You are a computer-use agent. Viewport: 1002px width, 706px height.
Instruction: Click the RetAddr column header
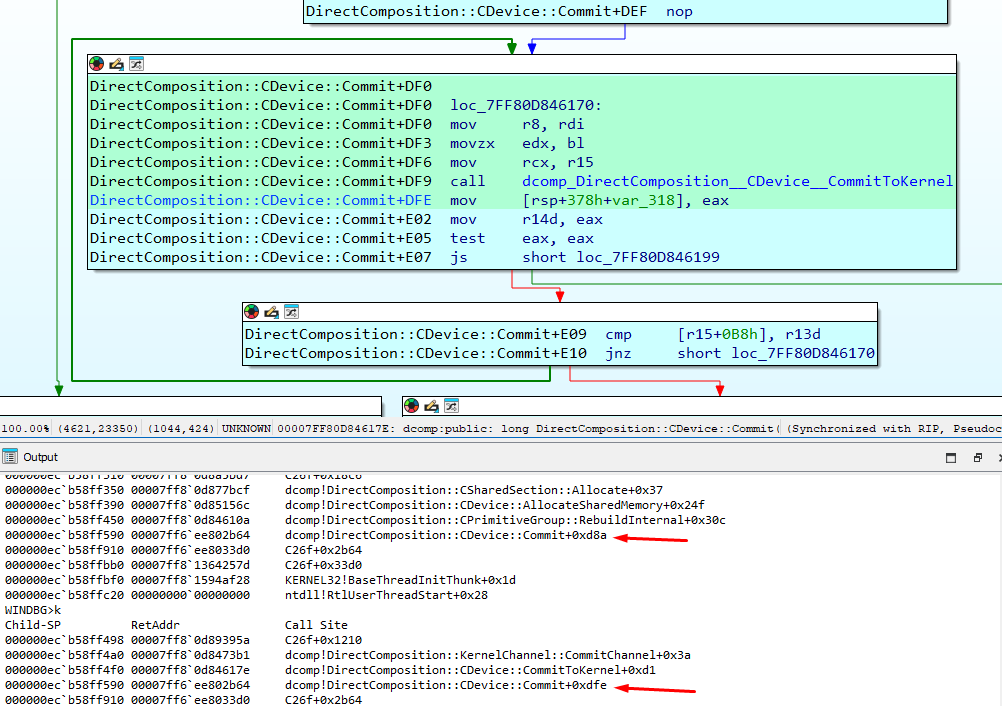pyautogui.click(x=155, y=625)
